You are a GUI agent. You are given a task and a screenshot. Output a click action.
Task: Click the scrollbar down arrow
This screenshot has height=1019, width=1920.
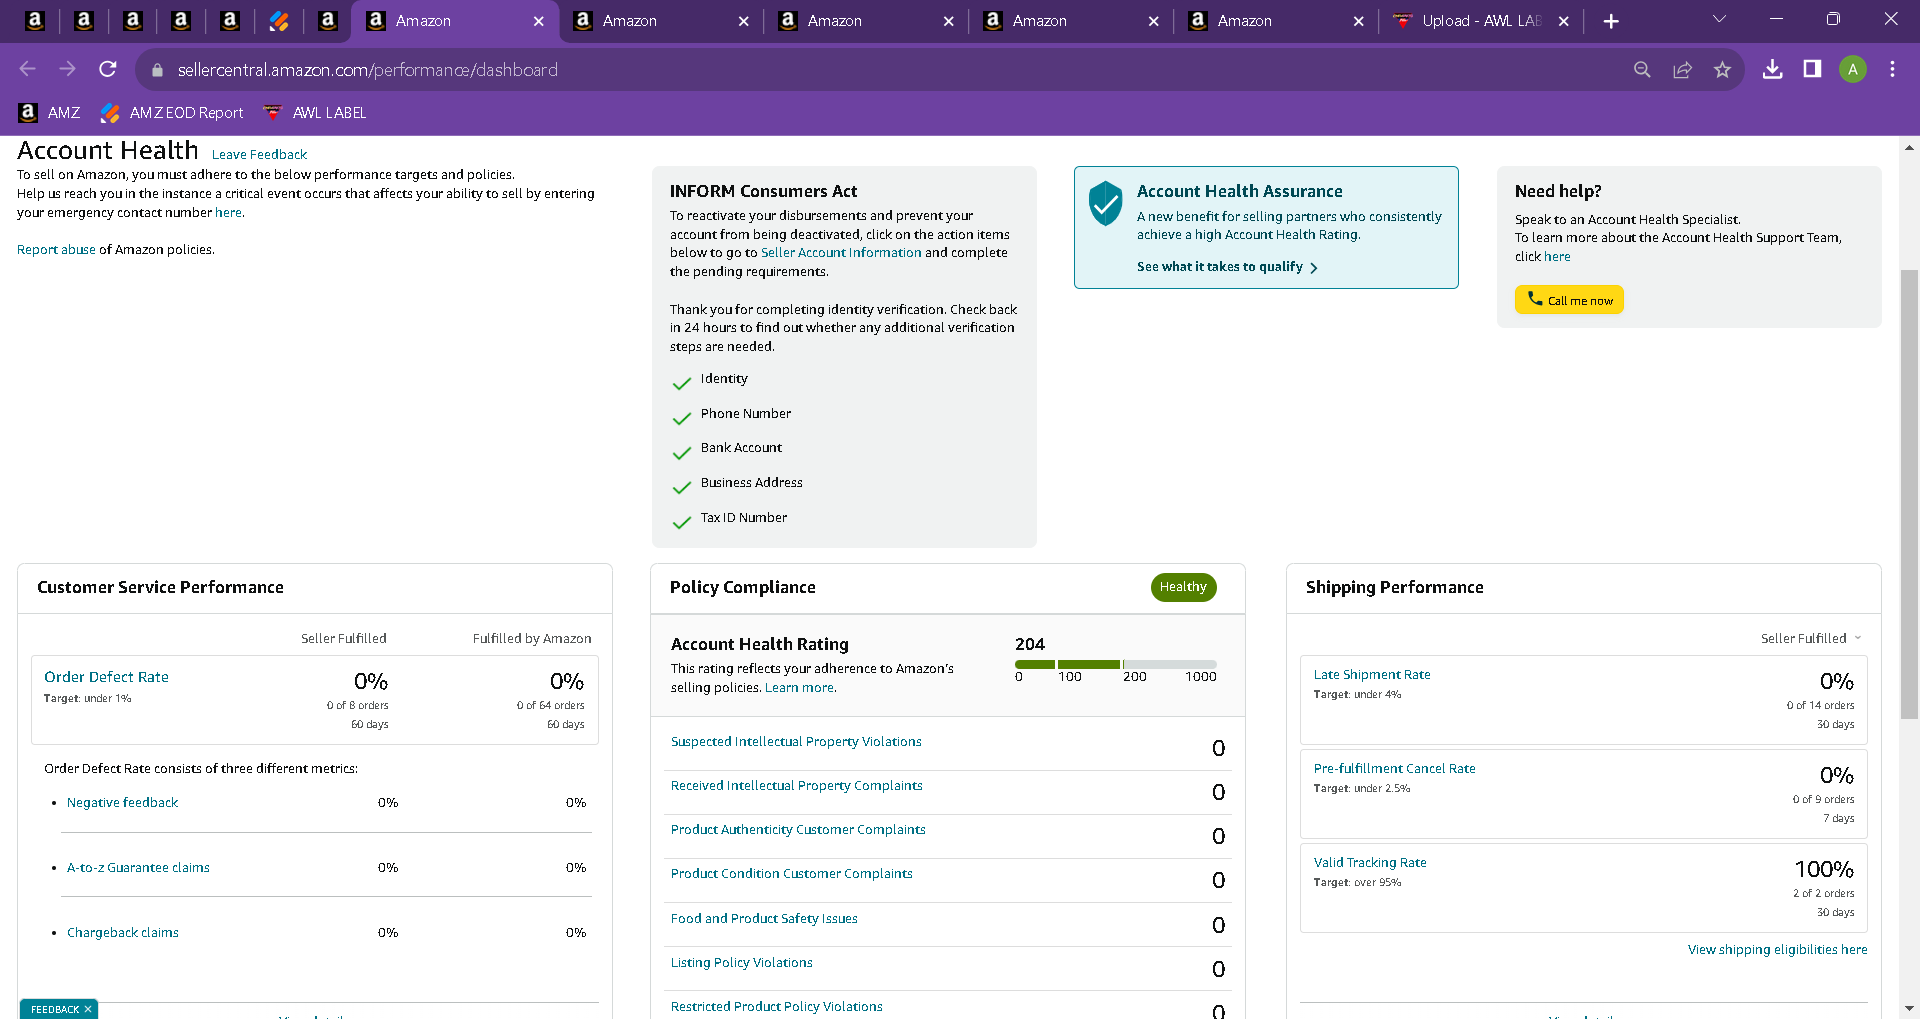1909,1009
